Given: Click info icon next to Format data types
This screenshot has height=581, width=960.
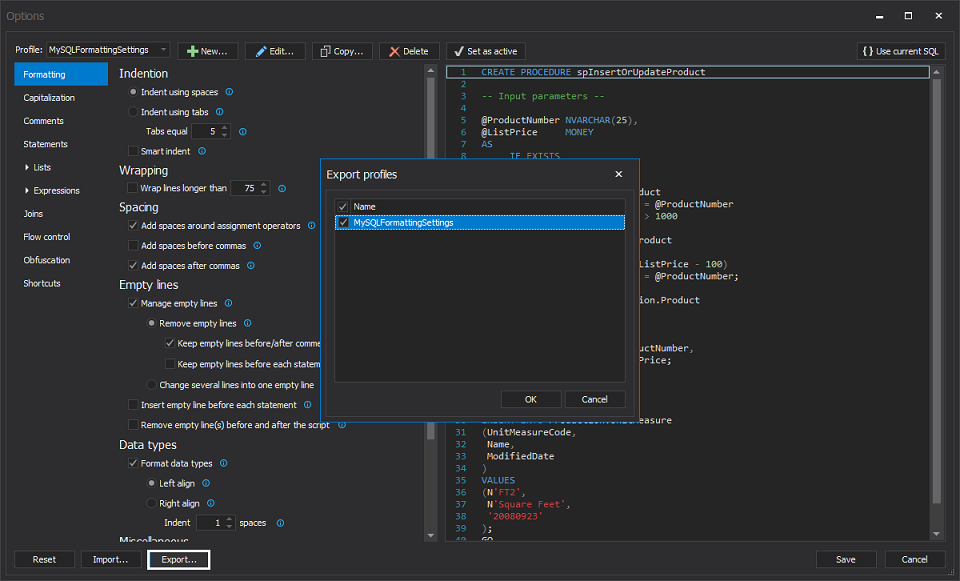Looking at the screenshot, I should (x=223, y=464).
